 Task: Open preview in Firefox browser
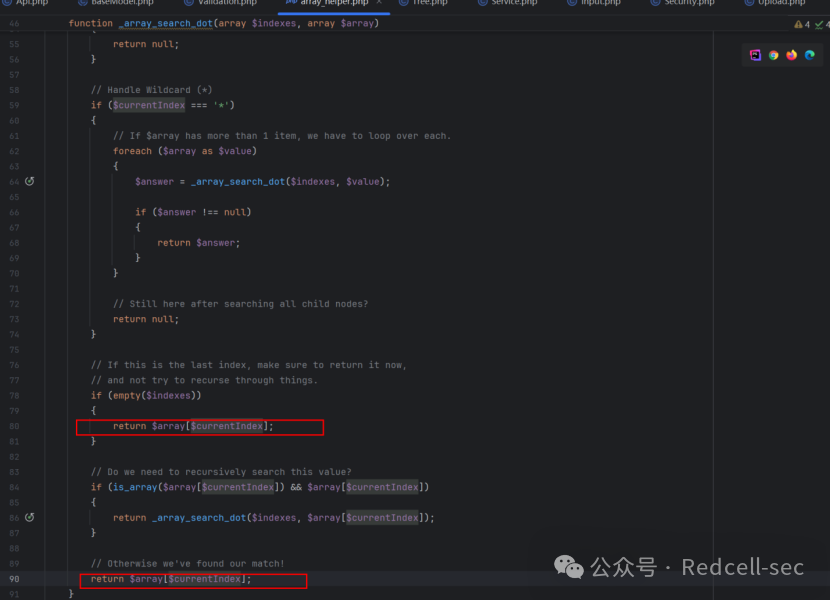[791, 55]
